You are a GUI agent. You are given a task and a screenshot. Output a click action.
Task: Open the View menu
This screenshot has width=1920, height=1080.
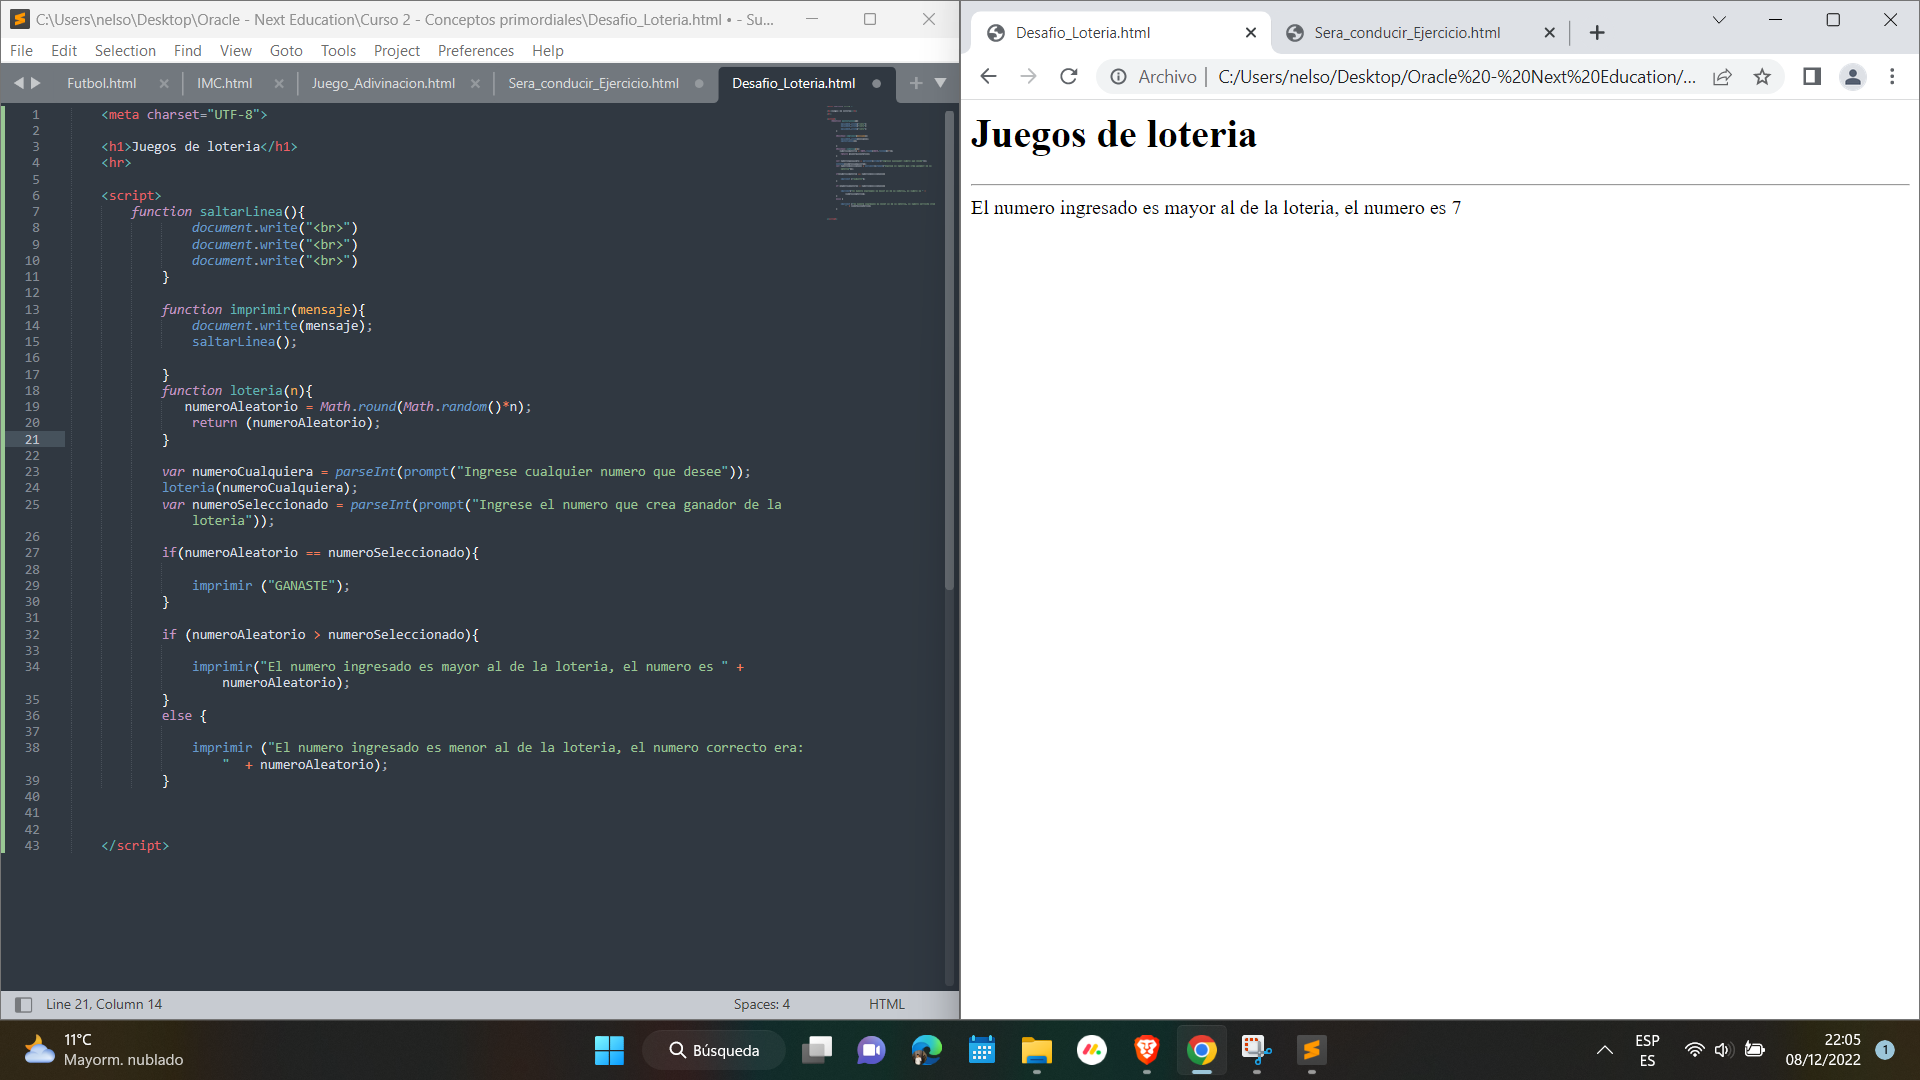click(235, 50)
